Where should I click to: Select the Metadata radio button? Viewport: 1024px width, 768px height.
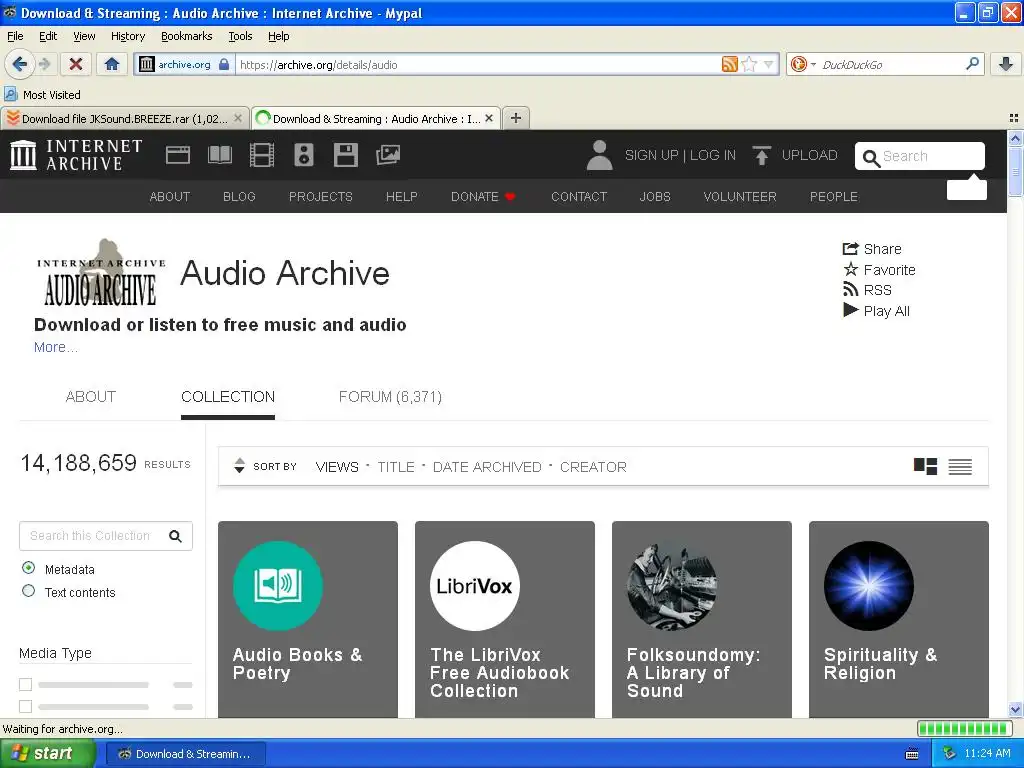click(28, 568)
